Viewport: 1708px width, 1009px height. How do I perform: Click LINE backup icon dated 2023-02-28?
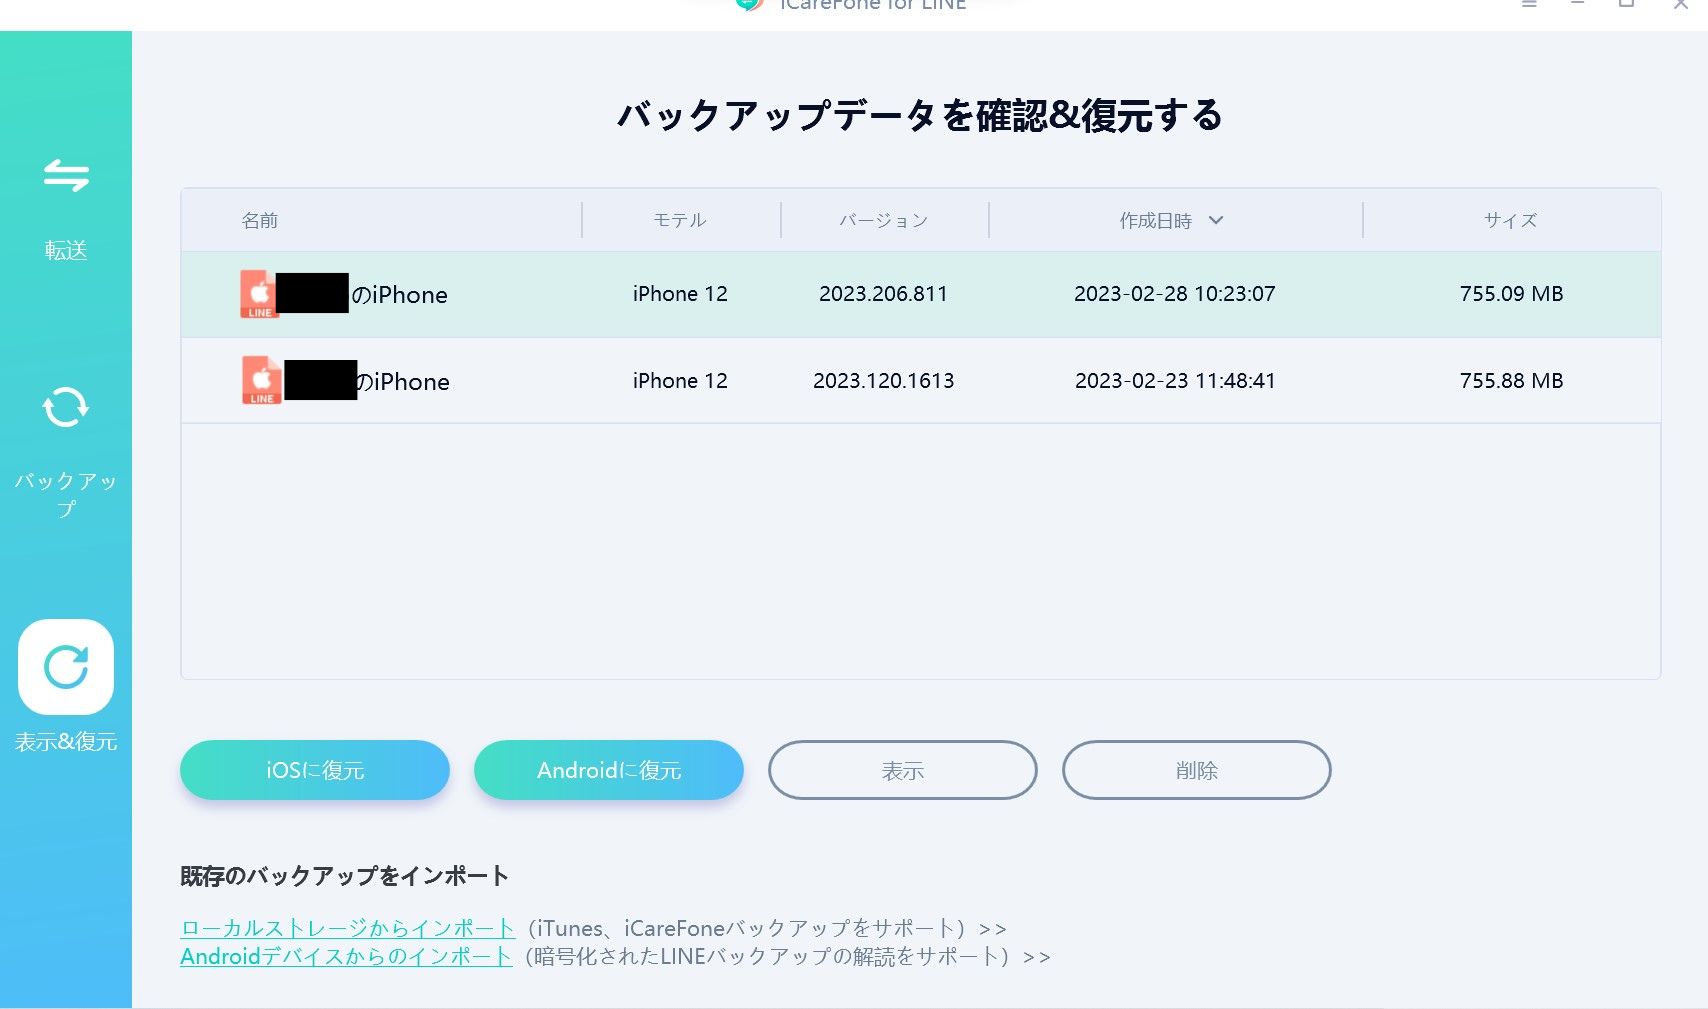point(259,294)
